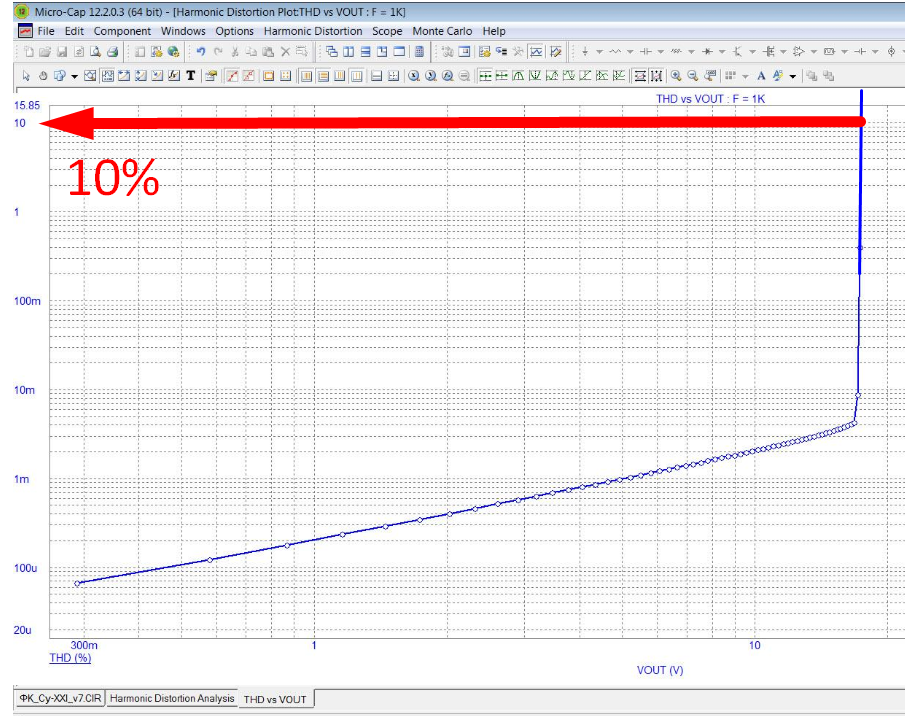
Task: Open the Monte Carlo menu
Action: click(442, 31)
